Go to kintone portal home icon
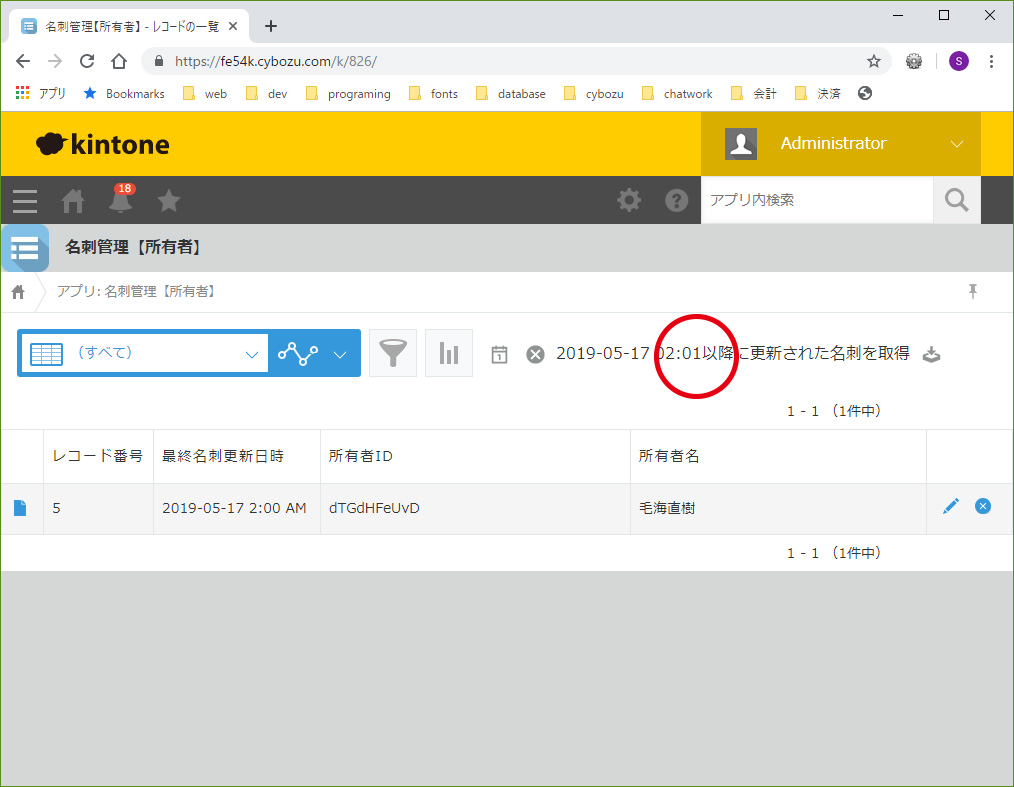The height and width of the screenshot is (787, 1014). (x=72, y=201)
